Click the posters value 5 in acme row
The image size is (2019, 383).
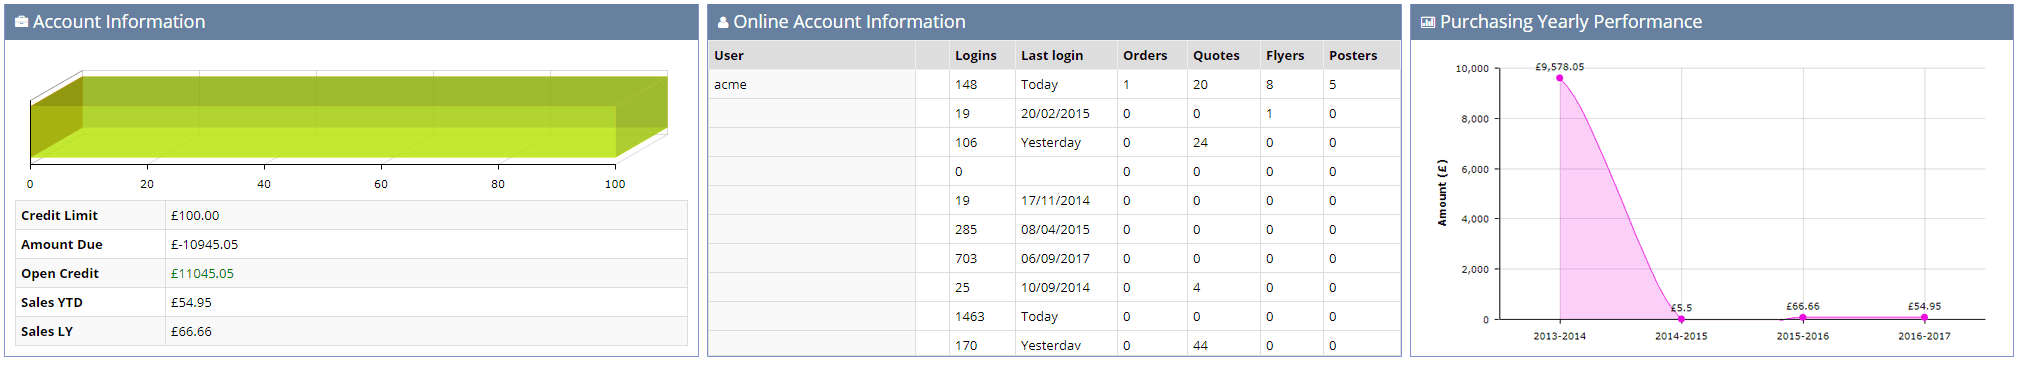point(1333,85)
